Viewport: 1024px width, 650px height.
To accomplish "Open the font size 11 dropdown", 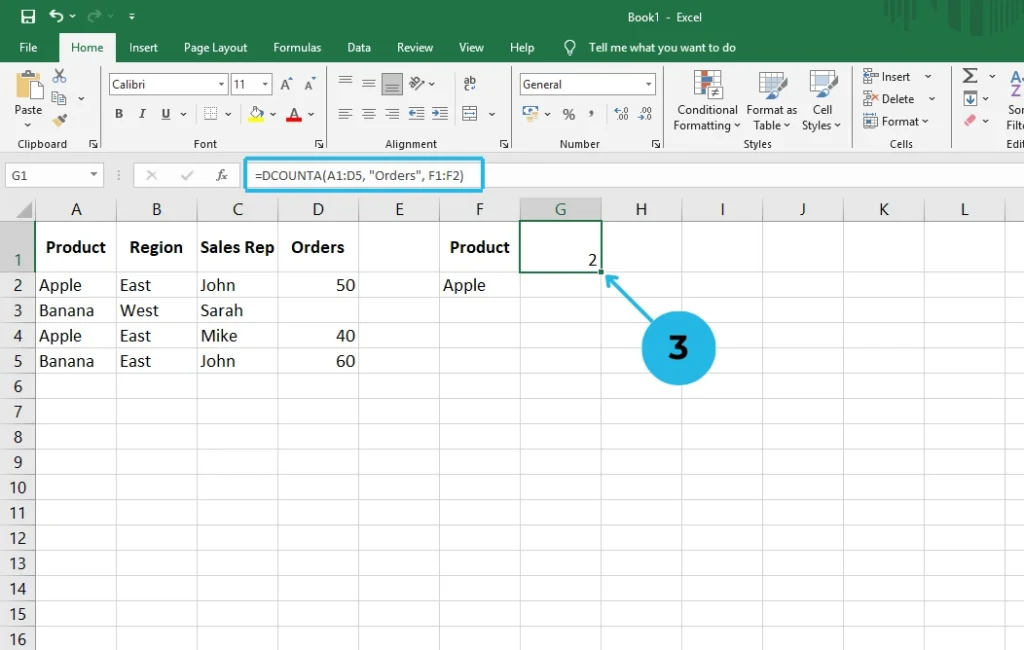I will (264, 84).
